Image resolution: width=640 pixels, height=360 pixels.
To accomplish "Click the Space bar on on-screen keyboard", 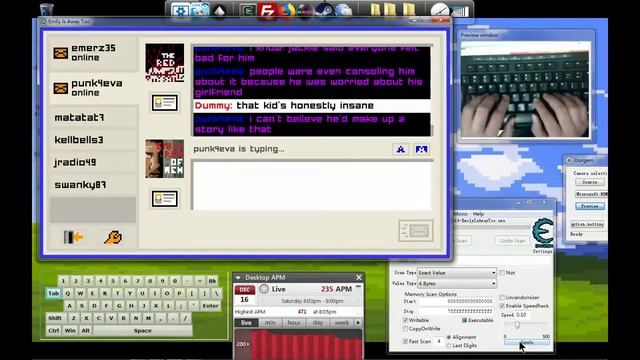I will click(142, 331).
